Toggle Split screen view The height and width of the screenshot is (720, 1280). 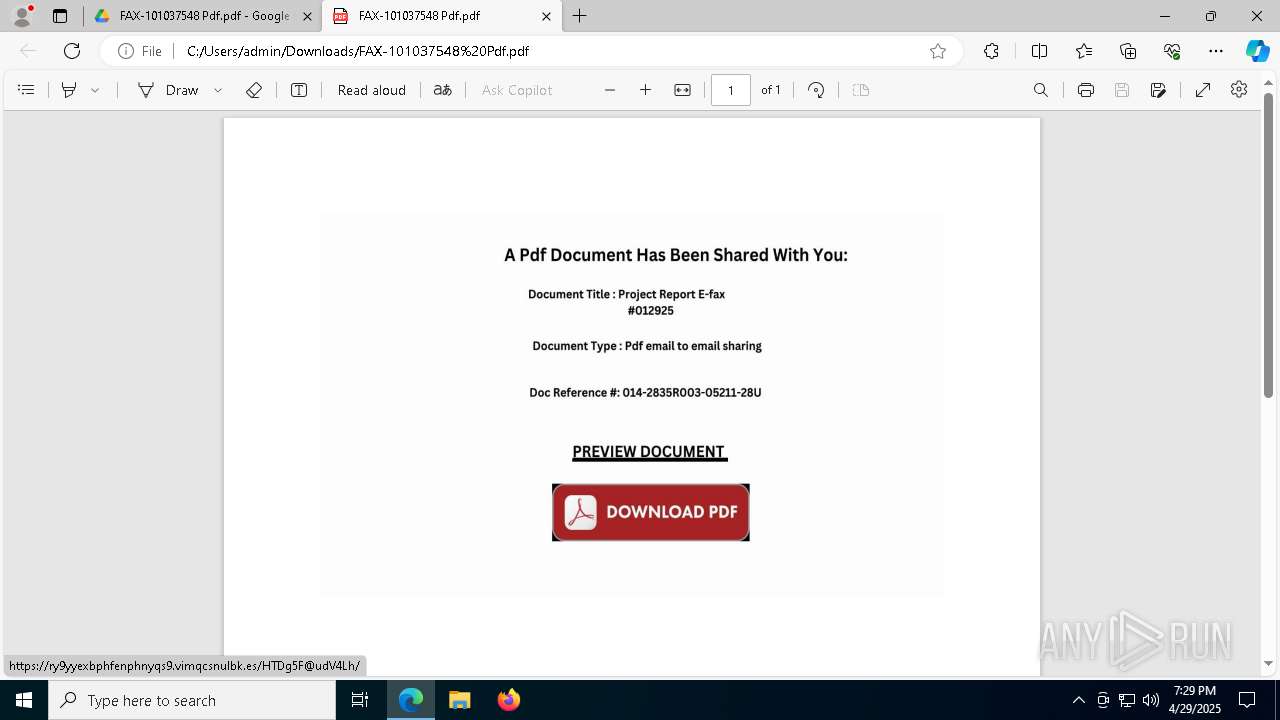(x=1039, y=51)
